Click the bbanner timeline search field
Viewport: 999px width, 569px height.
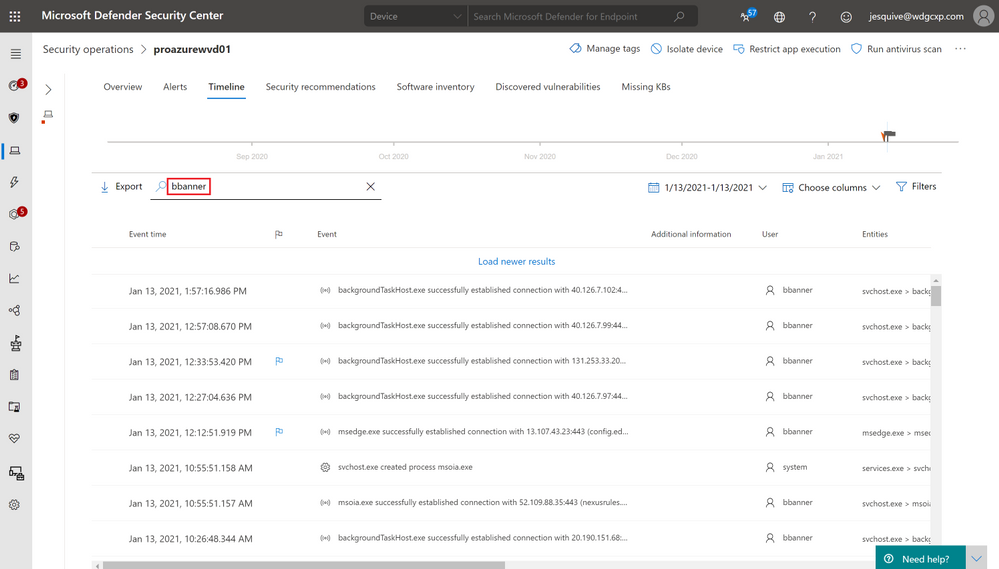pos(266,187)
